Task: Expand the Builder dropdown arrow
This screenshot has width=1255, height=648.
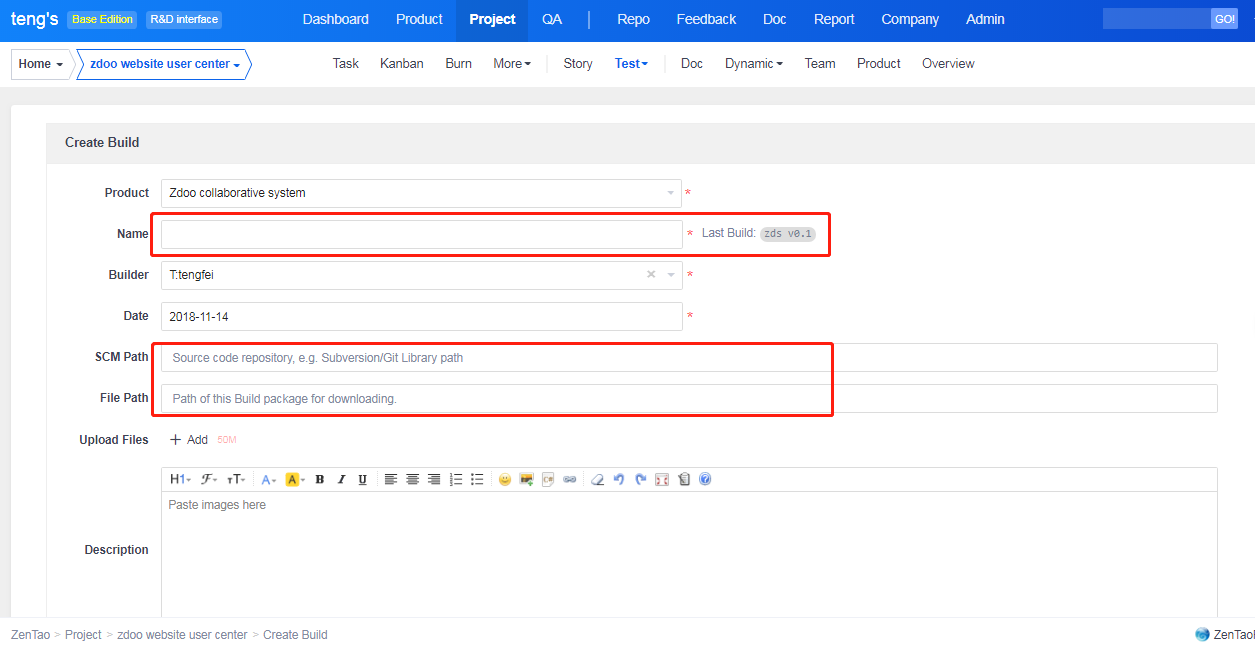Action: [x=671, y=275]
